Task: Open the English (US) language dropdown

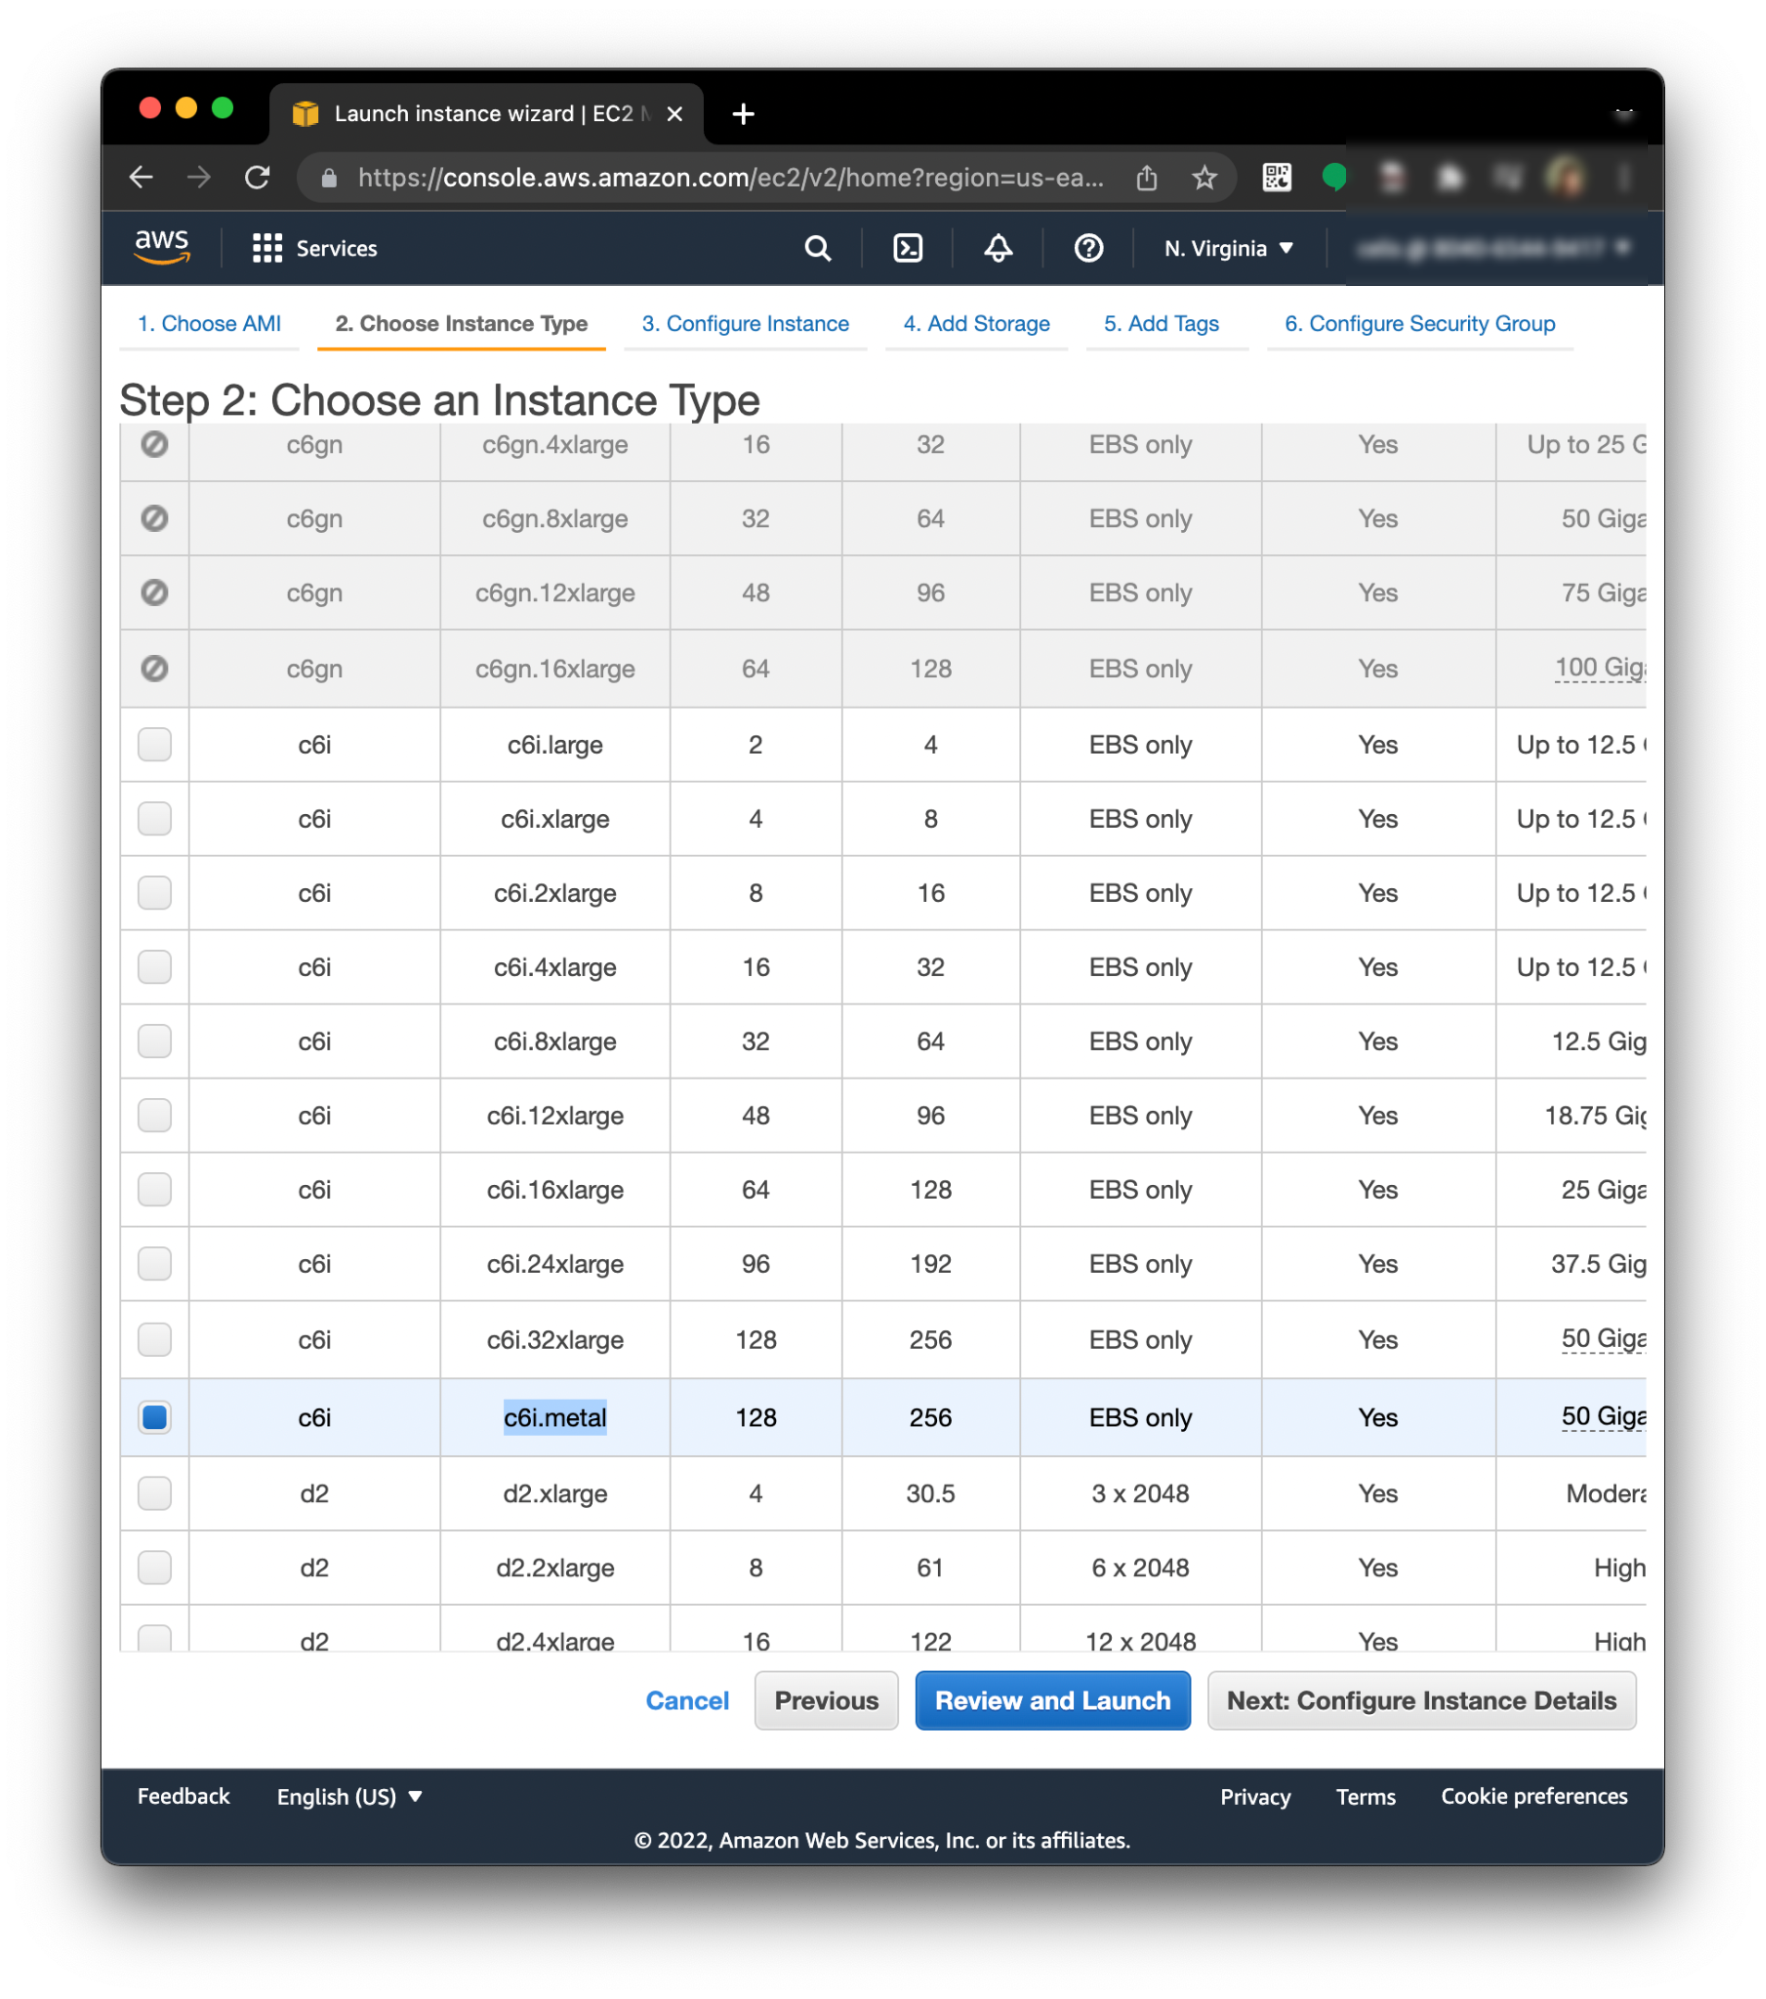Action: point(349,1797)
